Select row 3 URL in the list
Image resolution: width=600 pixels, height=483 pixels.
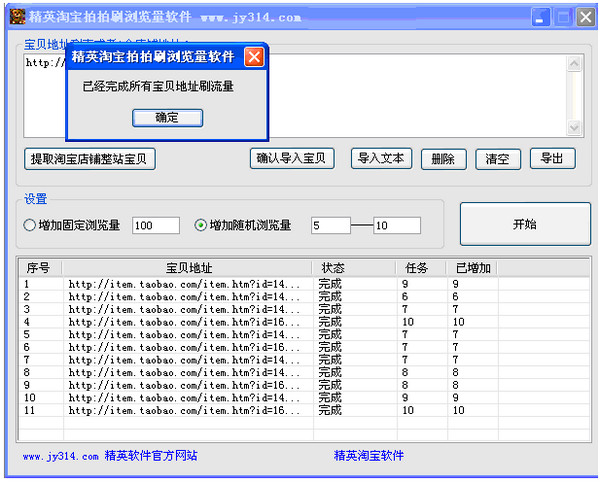pos(184,310)
